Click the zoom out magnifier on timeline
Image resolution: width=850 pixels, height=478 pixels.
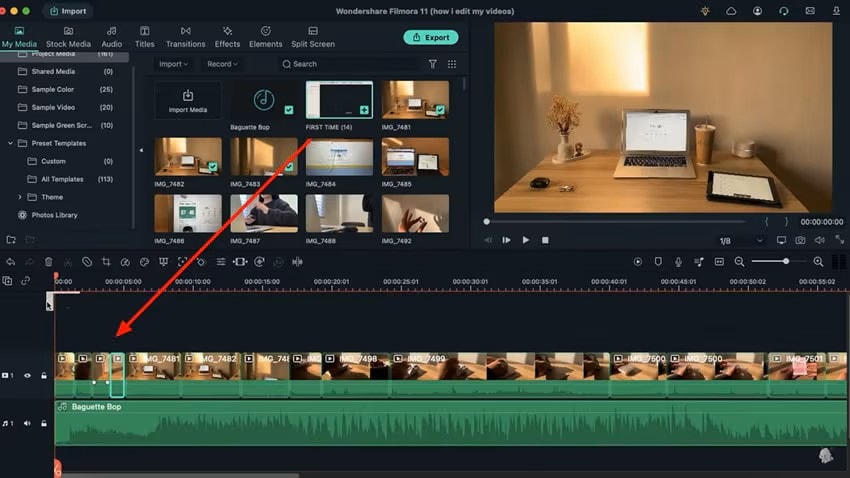(x=739, y=262)
